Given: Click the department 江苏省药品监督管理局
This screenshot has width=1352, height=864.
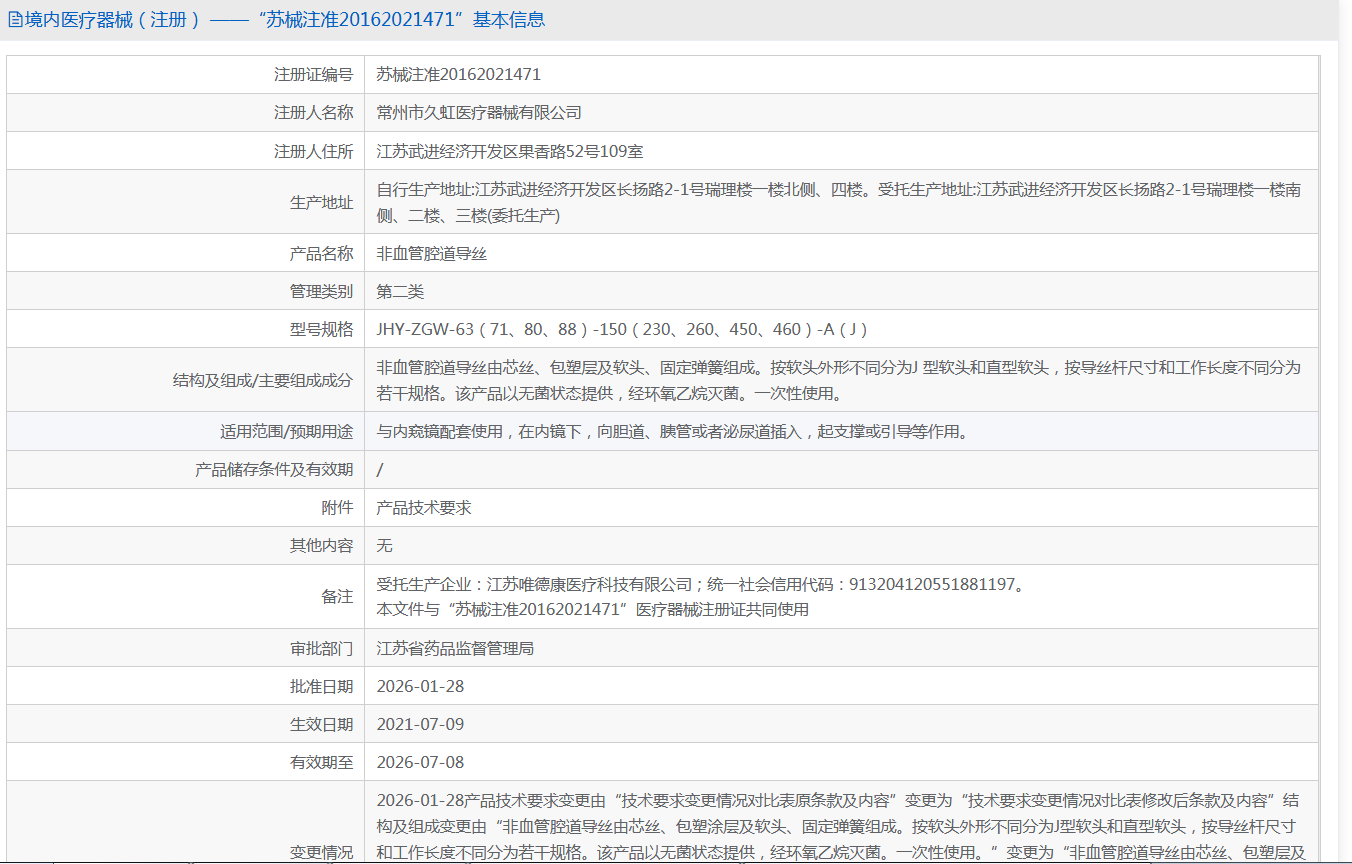Looking at the screenshot, I should pos(455,649).
